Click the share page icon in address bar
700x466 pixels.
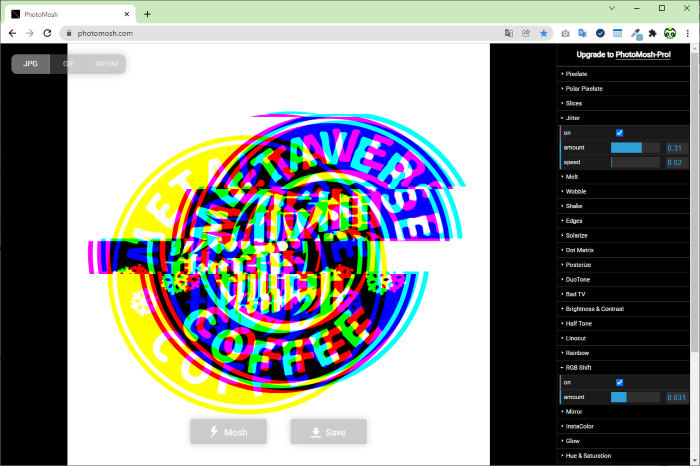tap(526, 33)
